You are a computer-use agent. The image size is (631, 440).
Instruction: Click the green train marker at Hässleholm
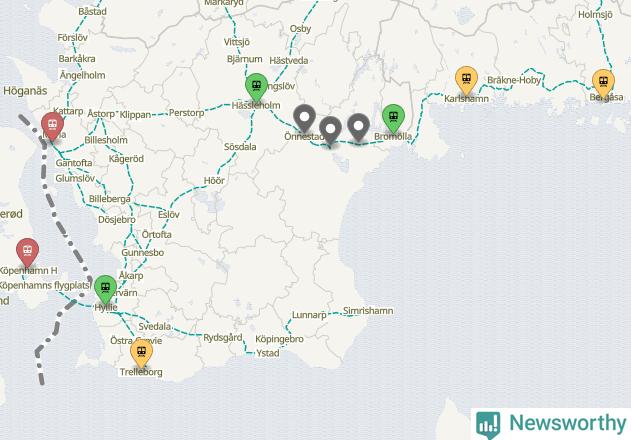point(256,87)
